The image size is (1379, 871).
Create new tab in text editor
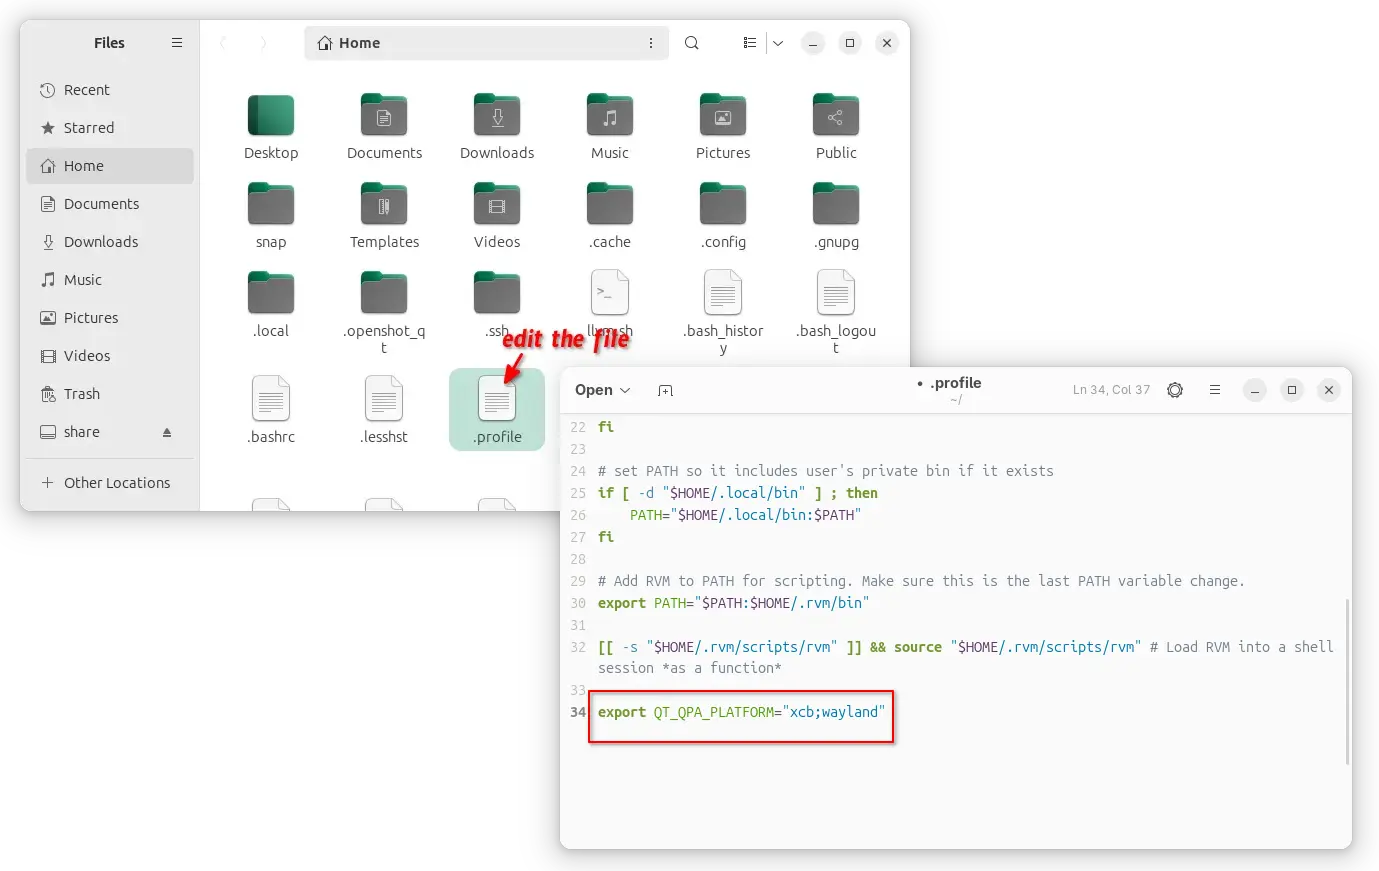tap(665, 390)
